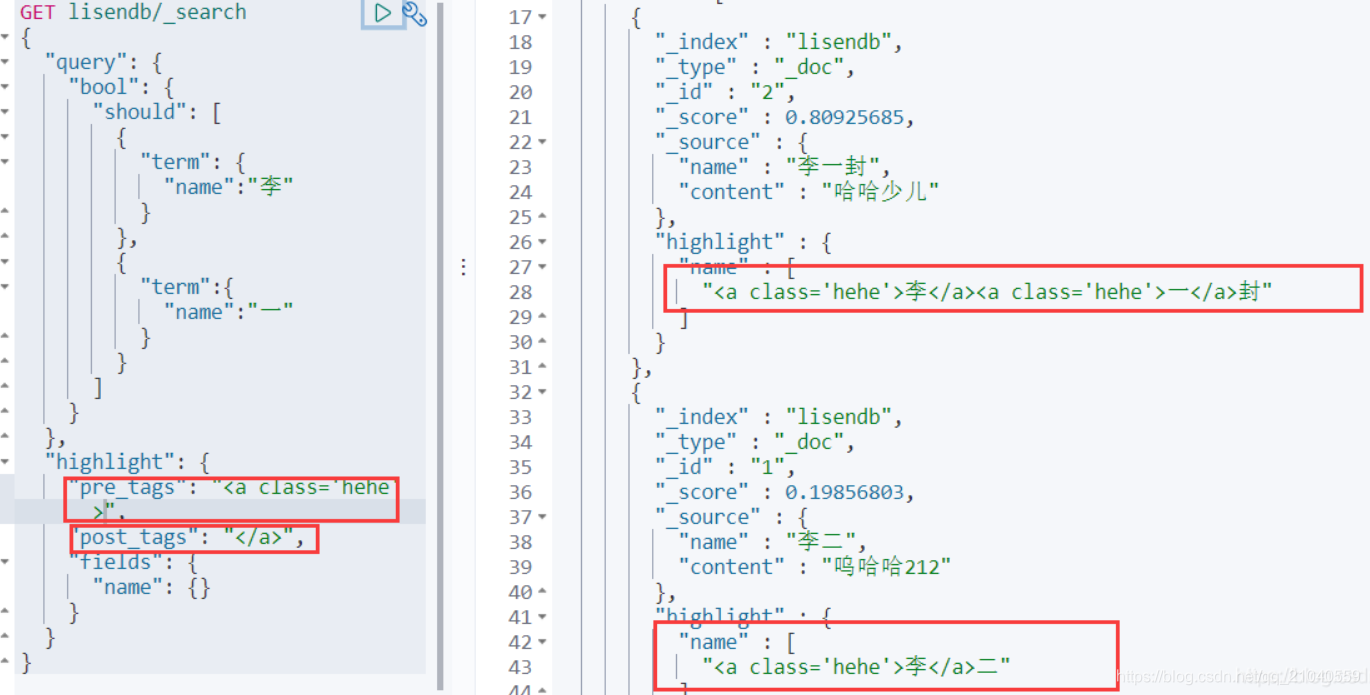Click line number 21 in the gutter

[520, 117]
